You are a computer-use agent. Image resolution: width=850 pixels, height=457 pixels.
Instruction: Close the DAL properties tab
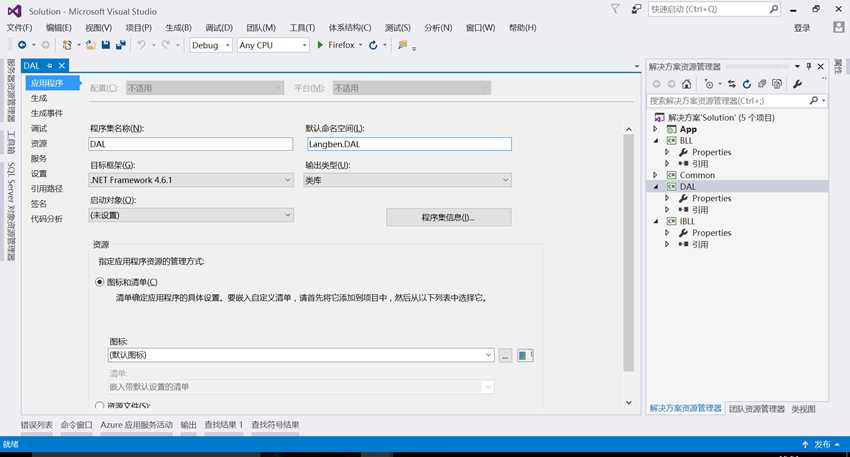(62, 66)
